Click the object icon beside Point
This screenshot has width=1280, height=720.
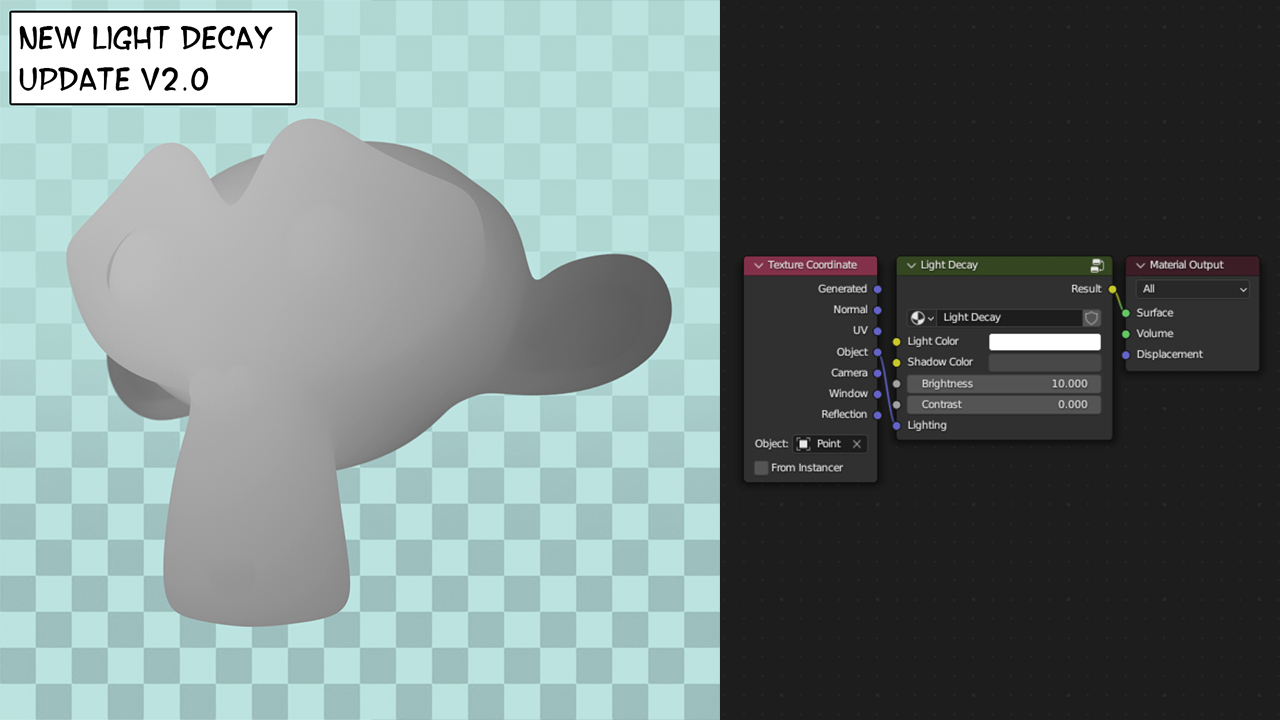803,444
